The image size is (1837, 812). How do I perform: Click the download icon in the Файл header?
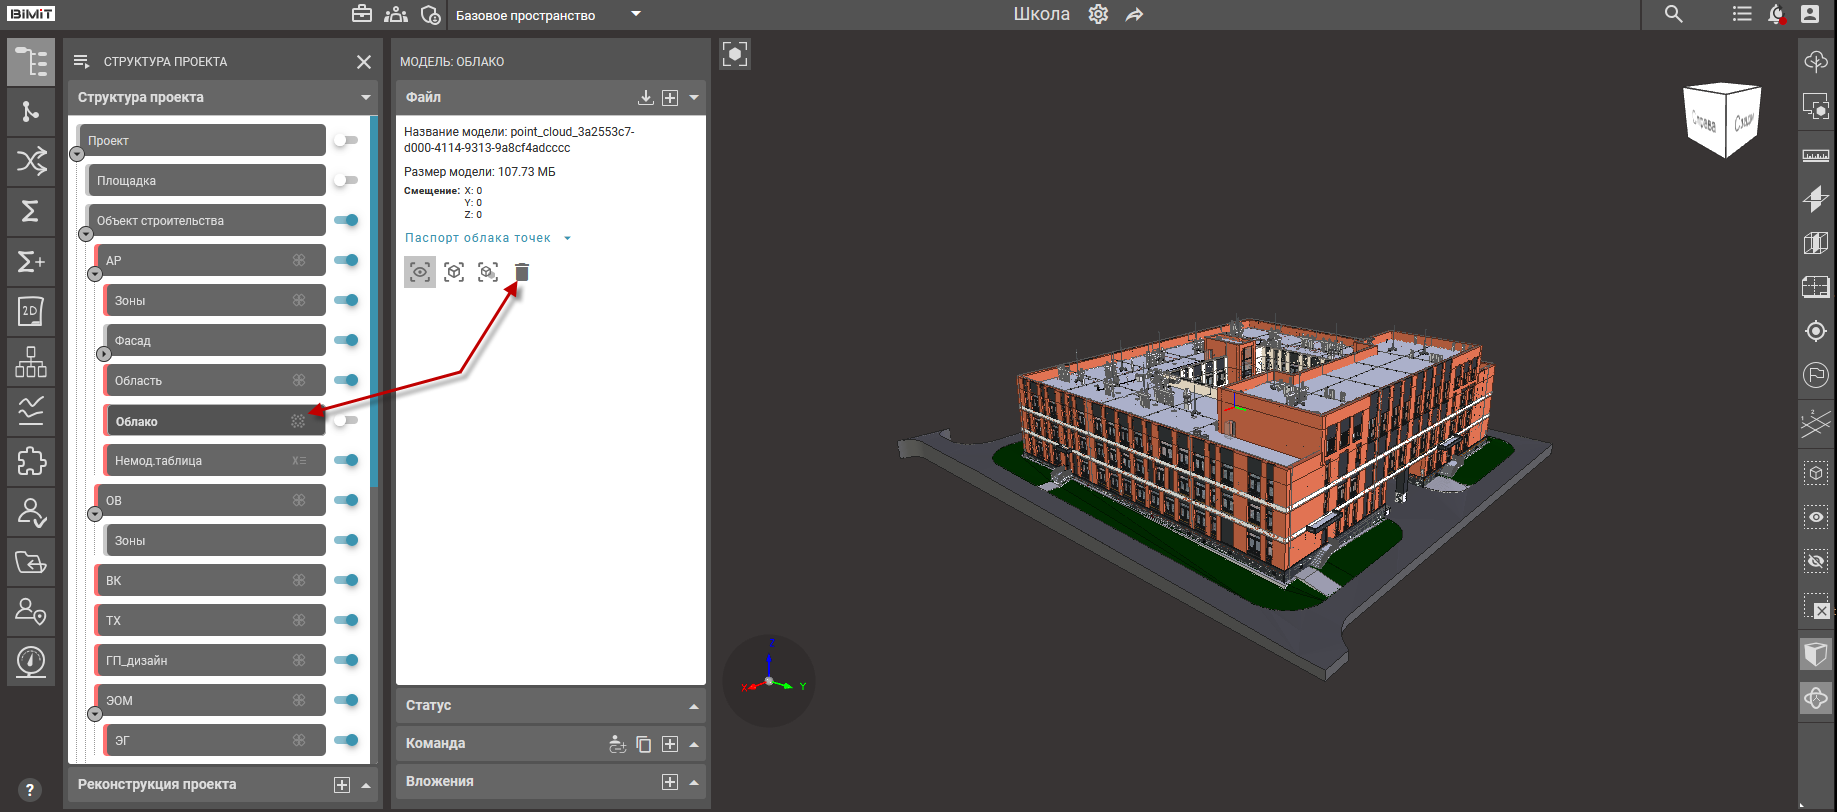pyautogui.click(x=646, y=97)
